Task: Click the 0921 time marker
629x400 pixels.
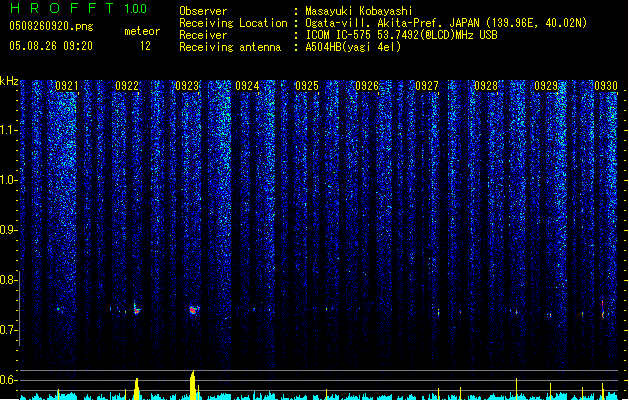Action: pyautogui.click(x=67, y=86)
